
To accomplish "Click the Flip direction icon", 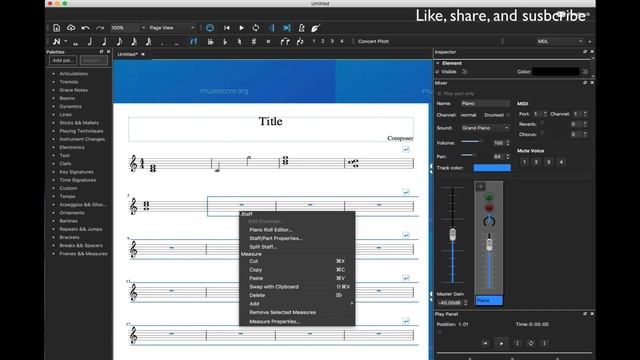I will tap(300, 41).
